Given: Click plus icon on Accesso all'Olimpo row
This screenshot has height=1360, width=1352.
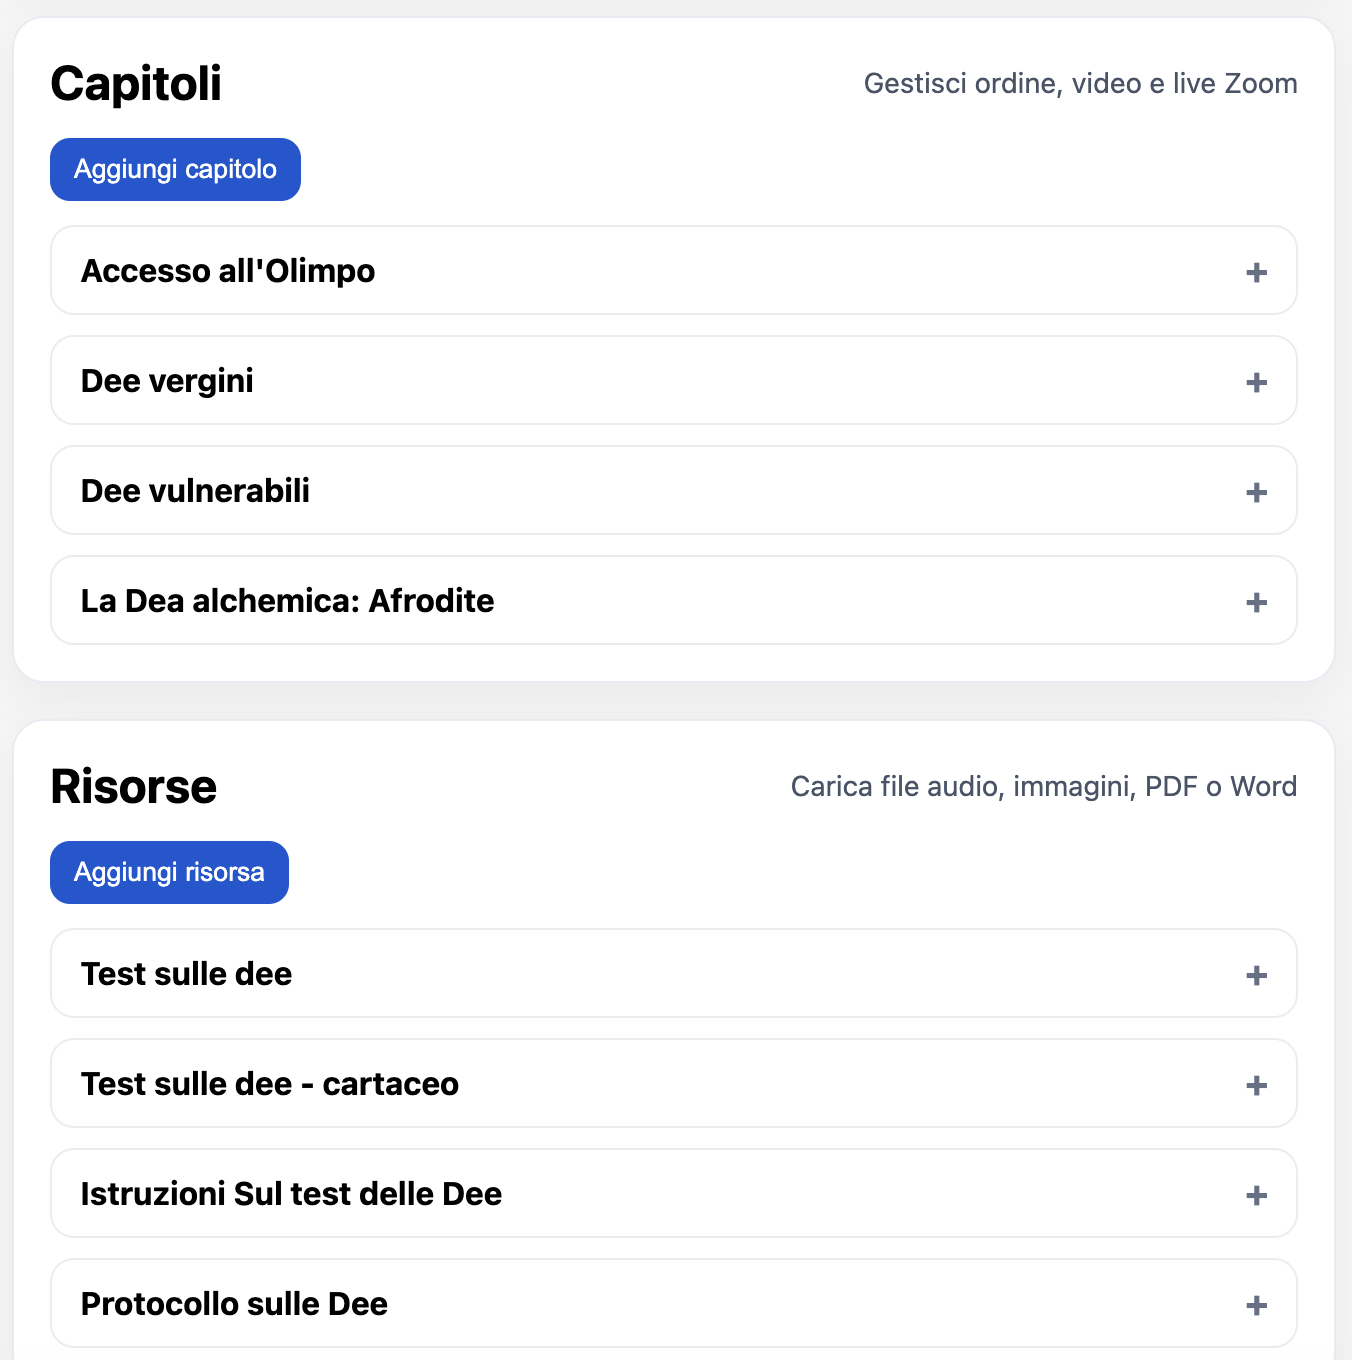Looking at the screenshot, I should tap(1257, 272).
